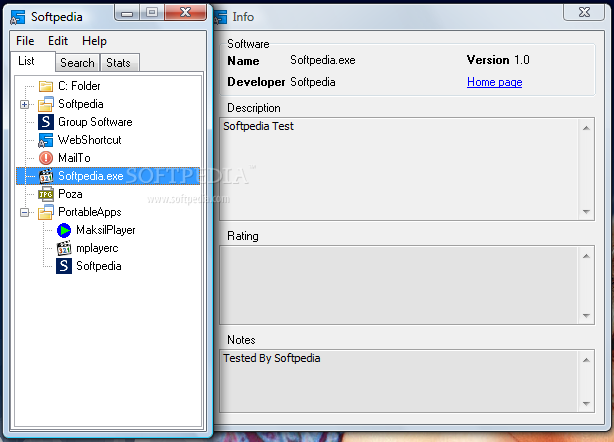The height and width of the screenshot is (442, 614).
Task: Click the red MailTo alert icon
Action: pyautogui.click(x=46, y=158)
